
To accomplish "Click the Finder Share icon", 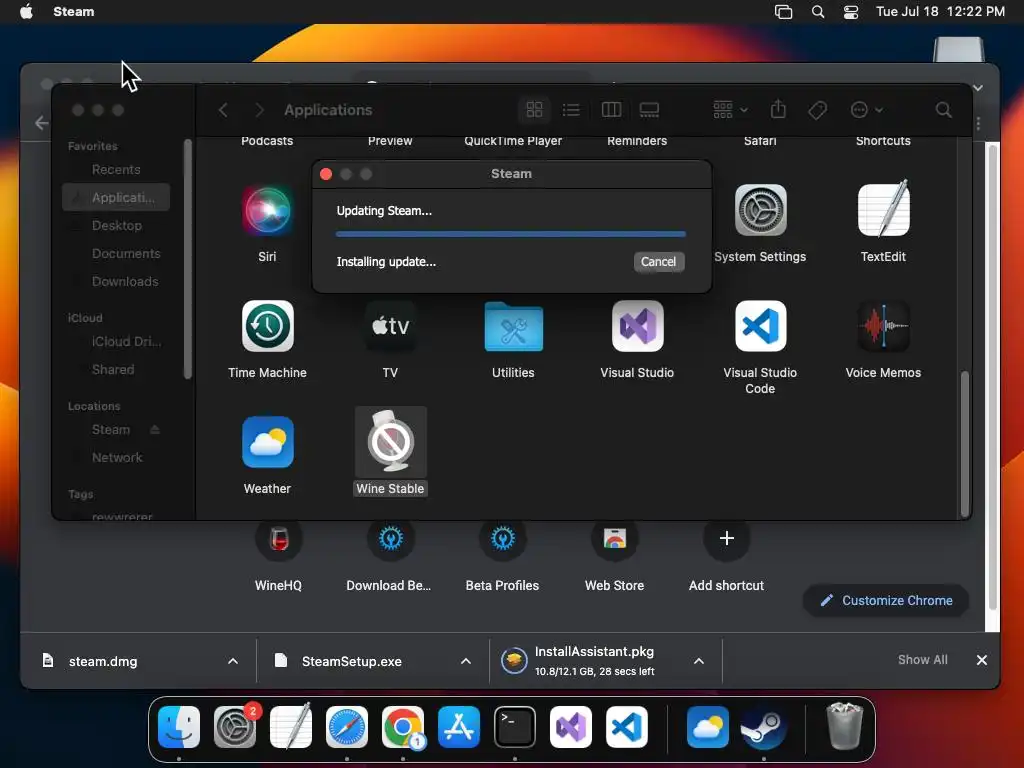I will 778,109.
